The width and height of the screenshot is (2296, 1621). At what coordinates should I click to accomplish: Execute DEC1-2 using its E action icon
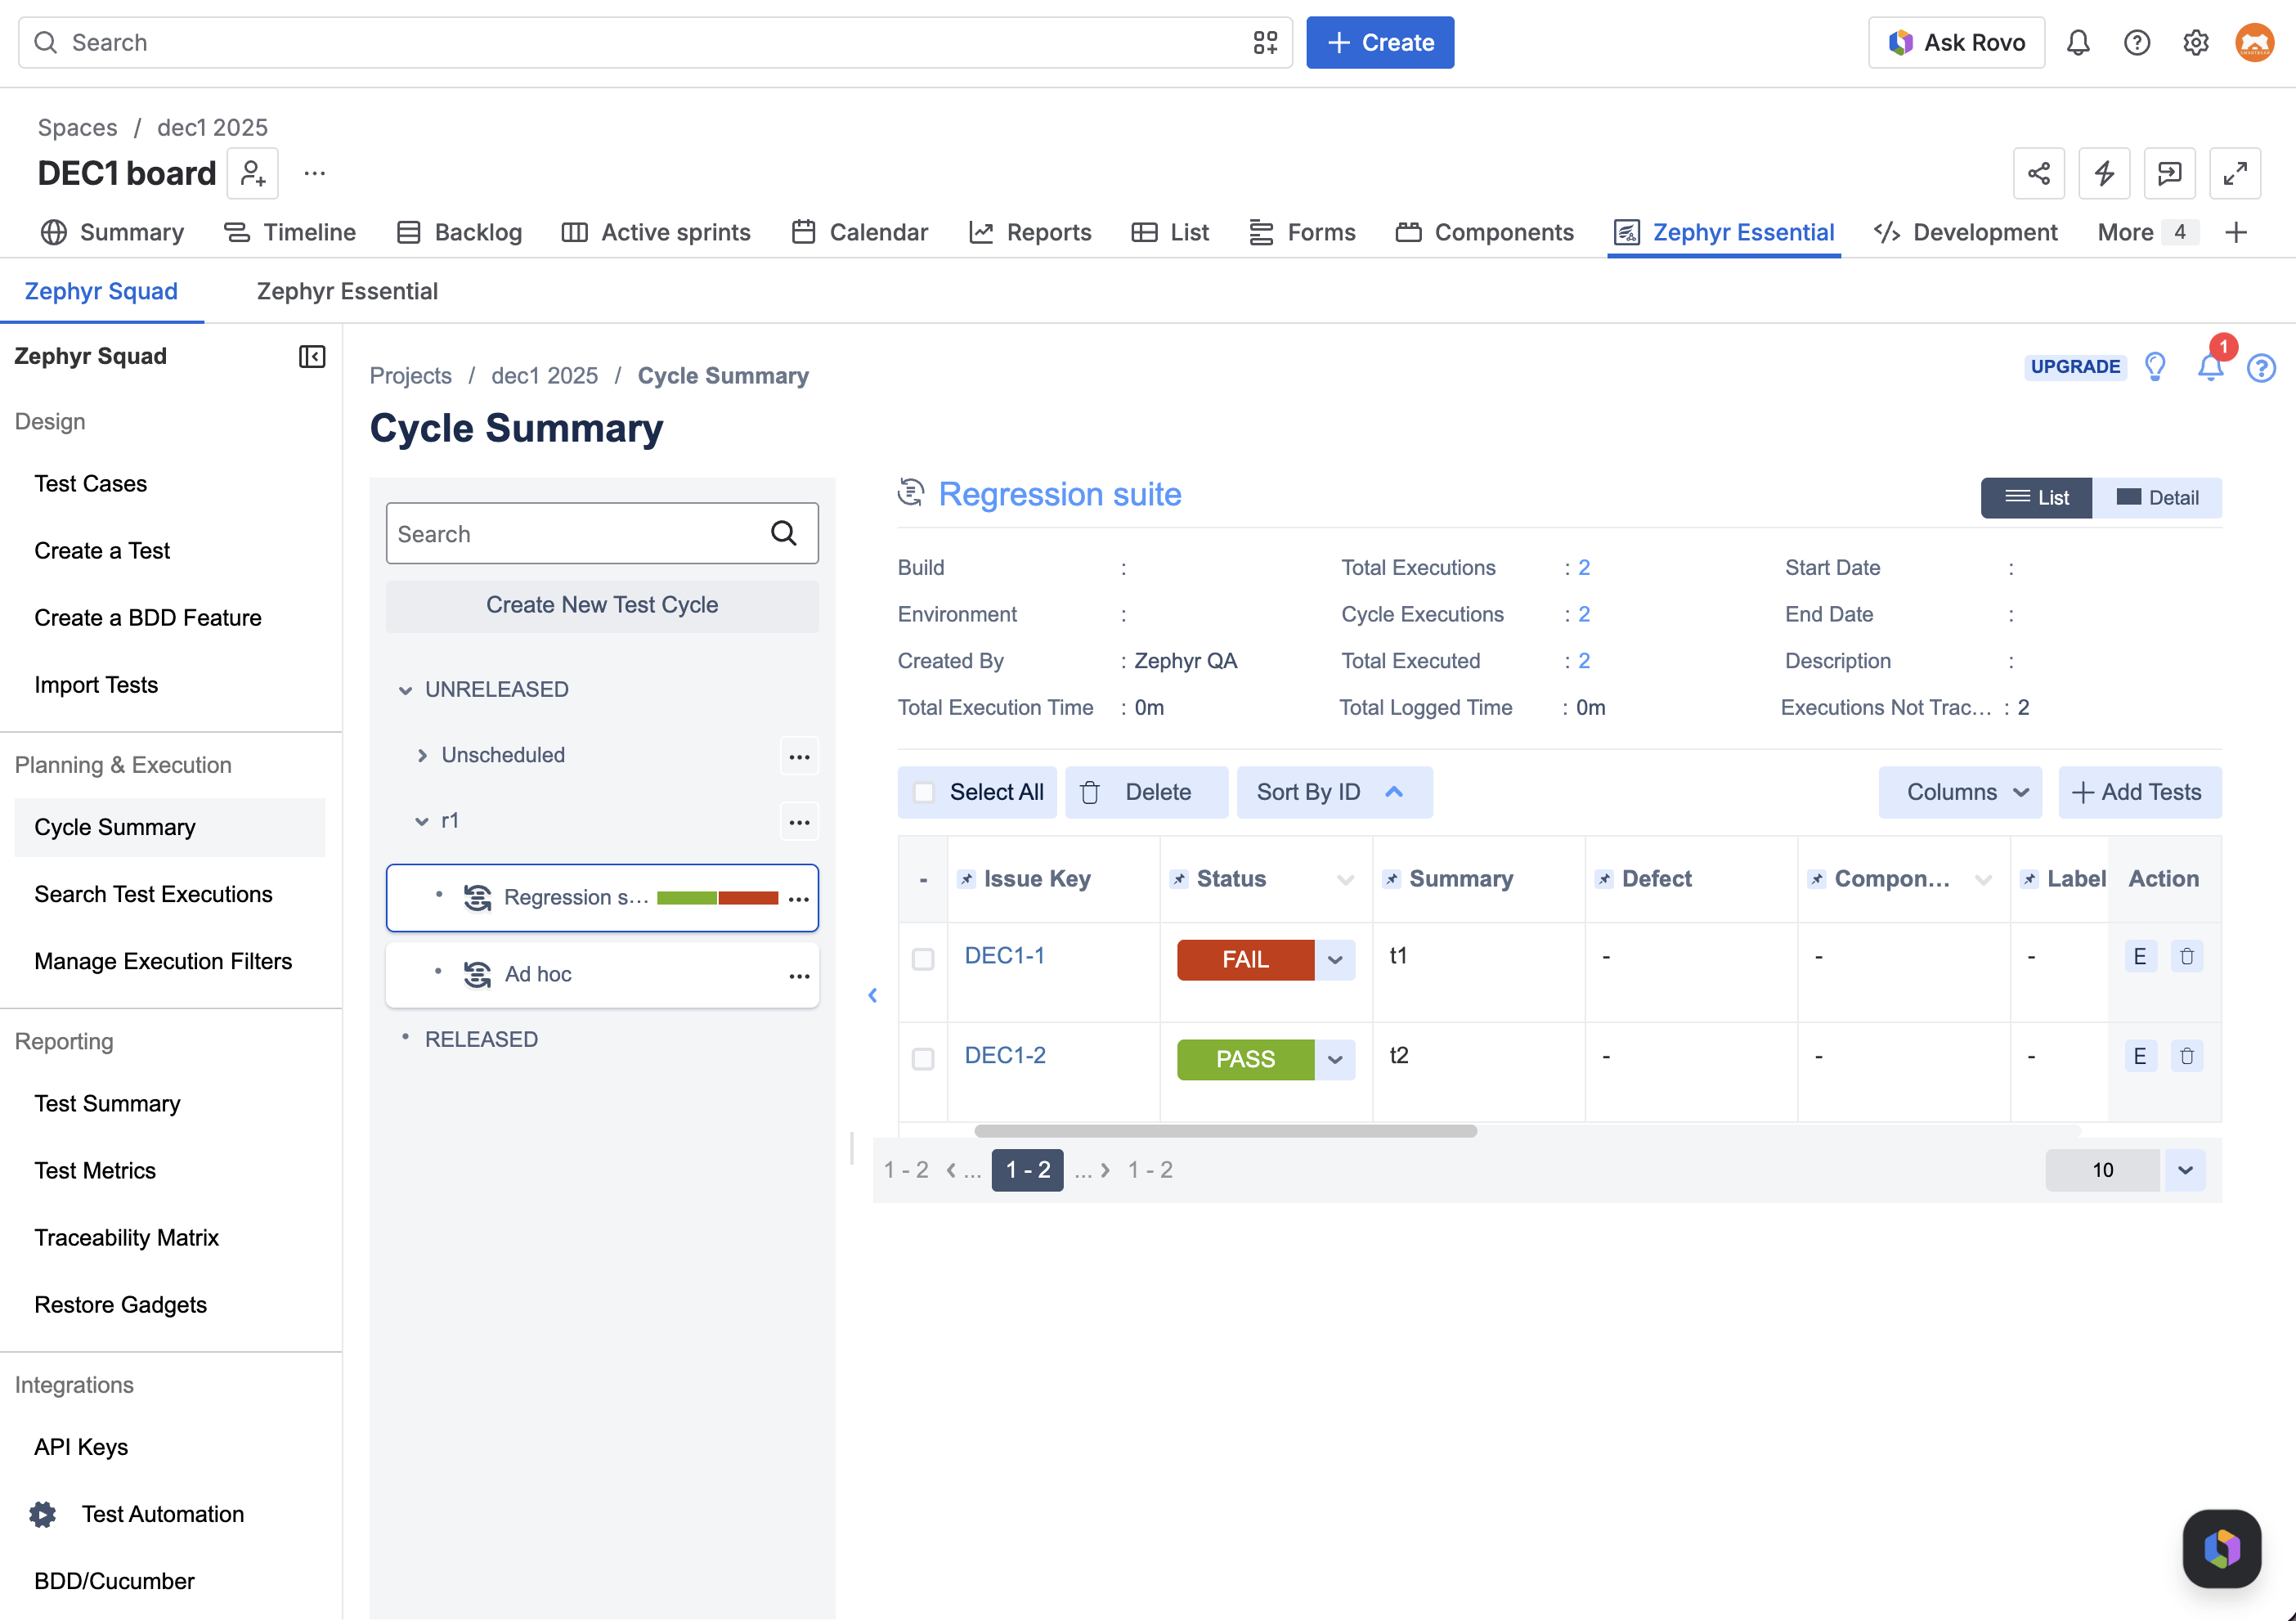click(2140, 1056)
